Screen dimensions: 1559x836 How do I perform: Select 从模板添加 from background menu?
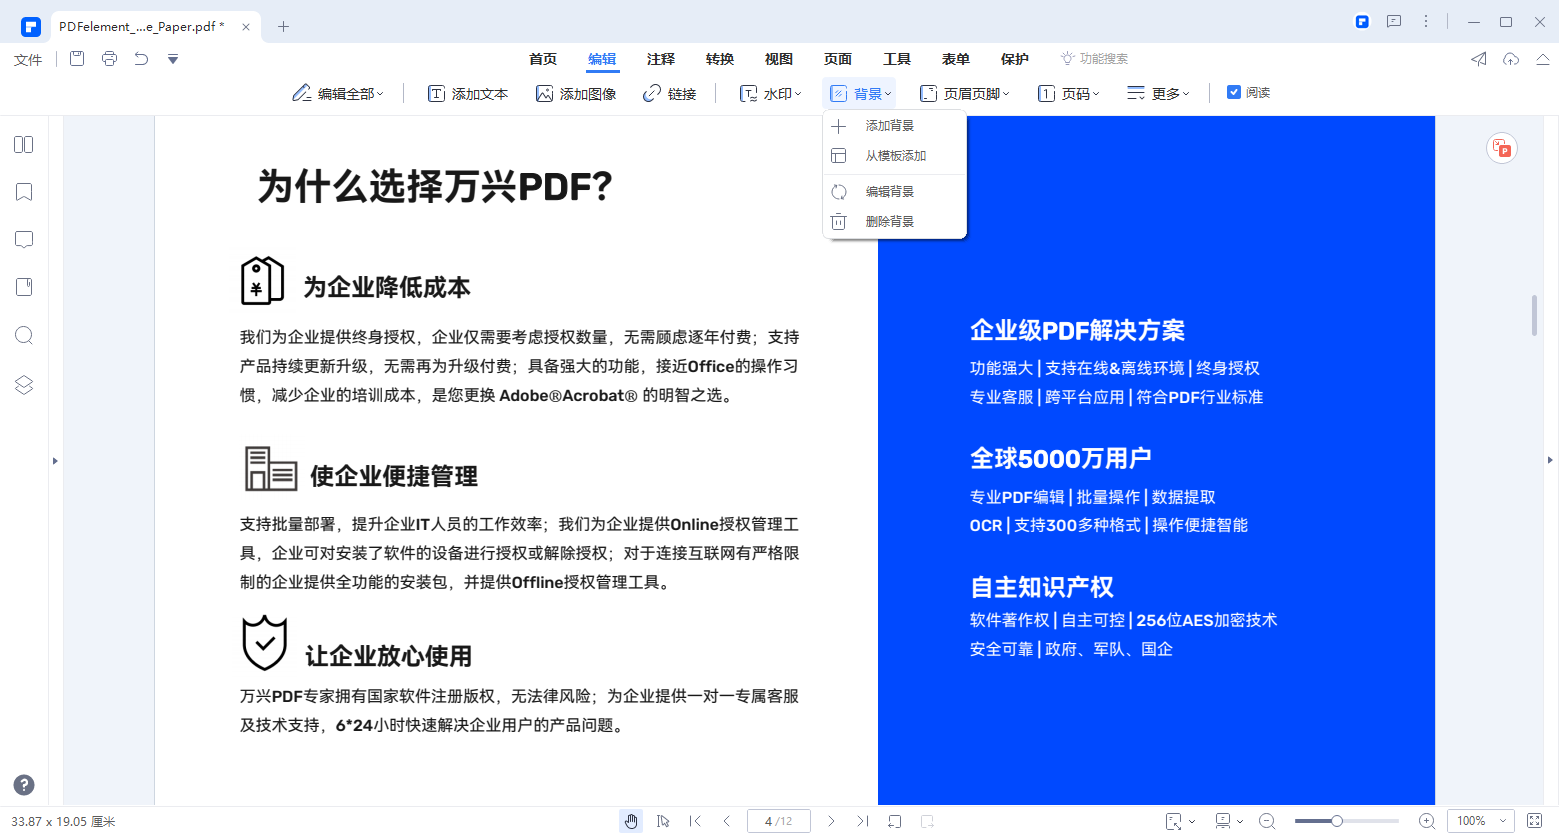(x=895, y=155)
